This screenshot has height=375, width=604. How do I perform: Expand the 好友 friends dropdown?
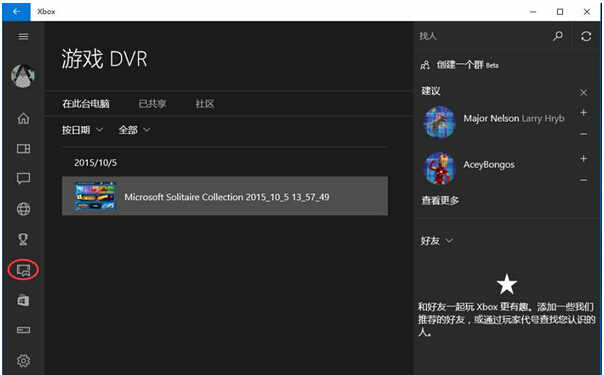pyautogui.click(x=436, y=241)
